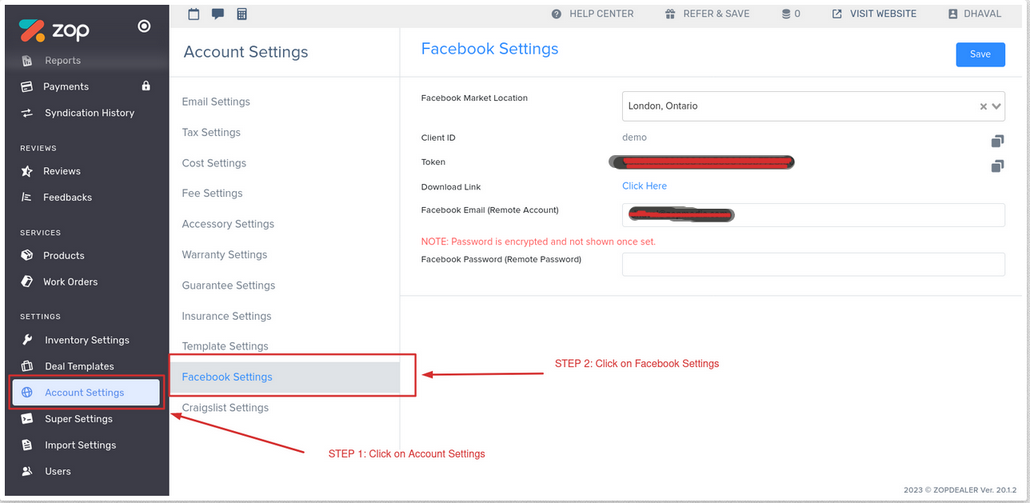The image size is (1030, 503).
Task: Click the Account Settings globe icon
Action: click(x=27, y=393)
